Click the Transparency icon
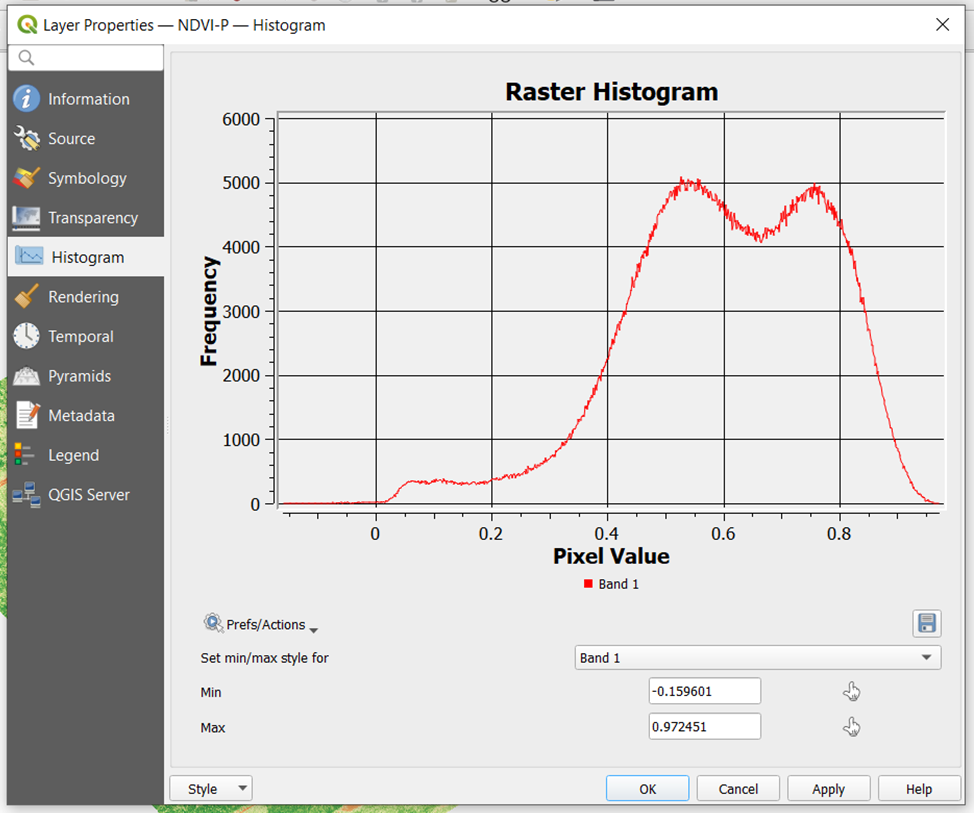 [26, 218]
